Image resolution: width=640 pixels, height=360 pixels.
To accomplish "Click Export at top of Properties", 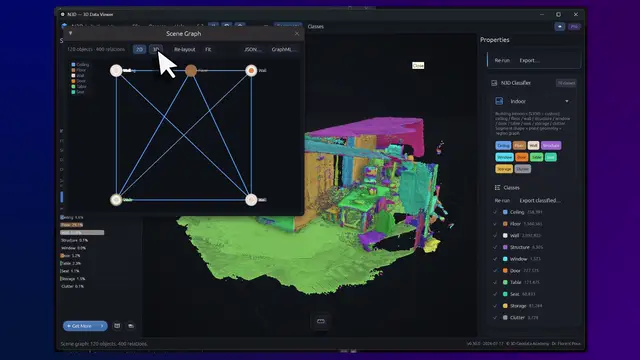I will coord(529,60).
